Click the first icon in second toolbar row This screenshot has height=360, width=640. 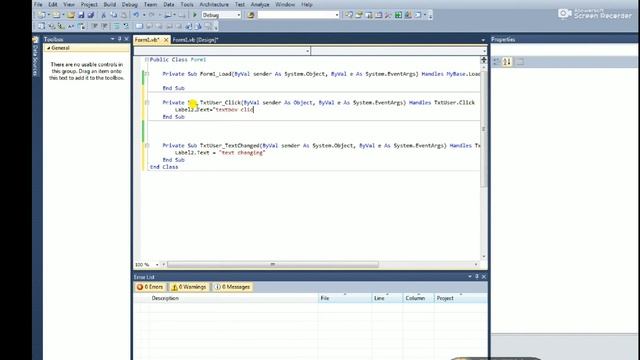(41, 26)
